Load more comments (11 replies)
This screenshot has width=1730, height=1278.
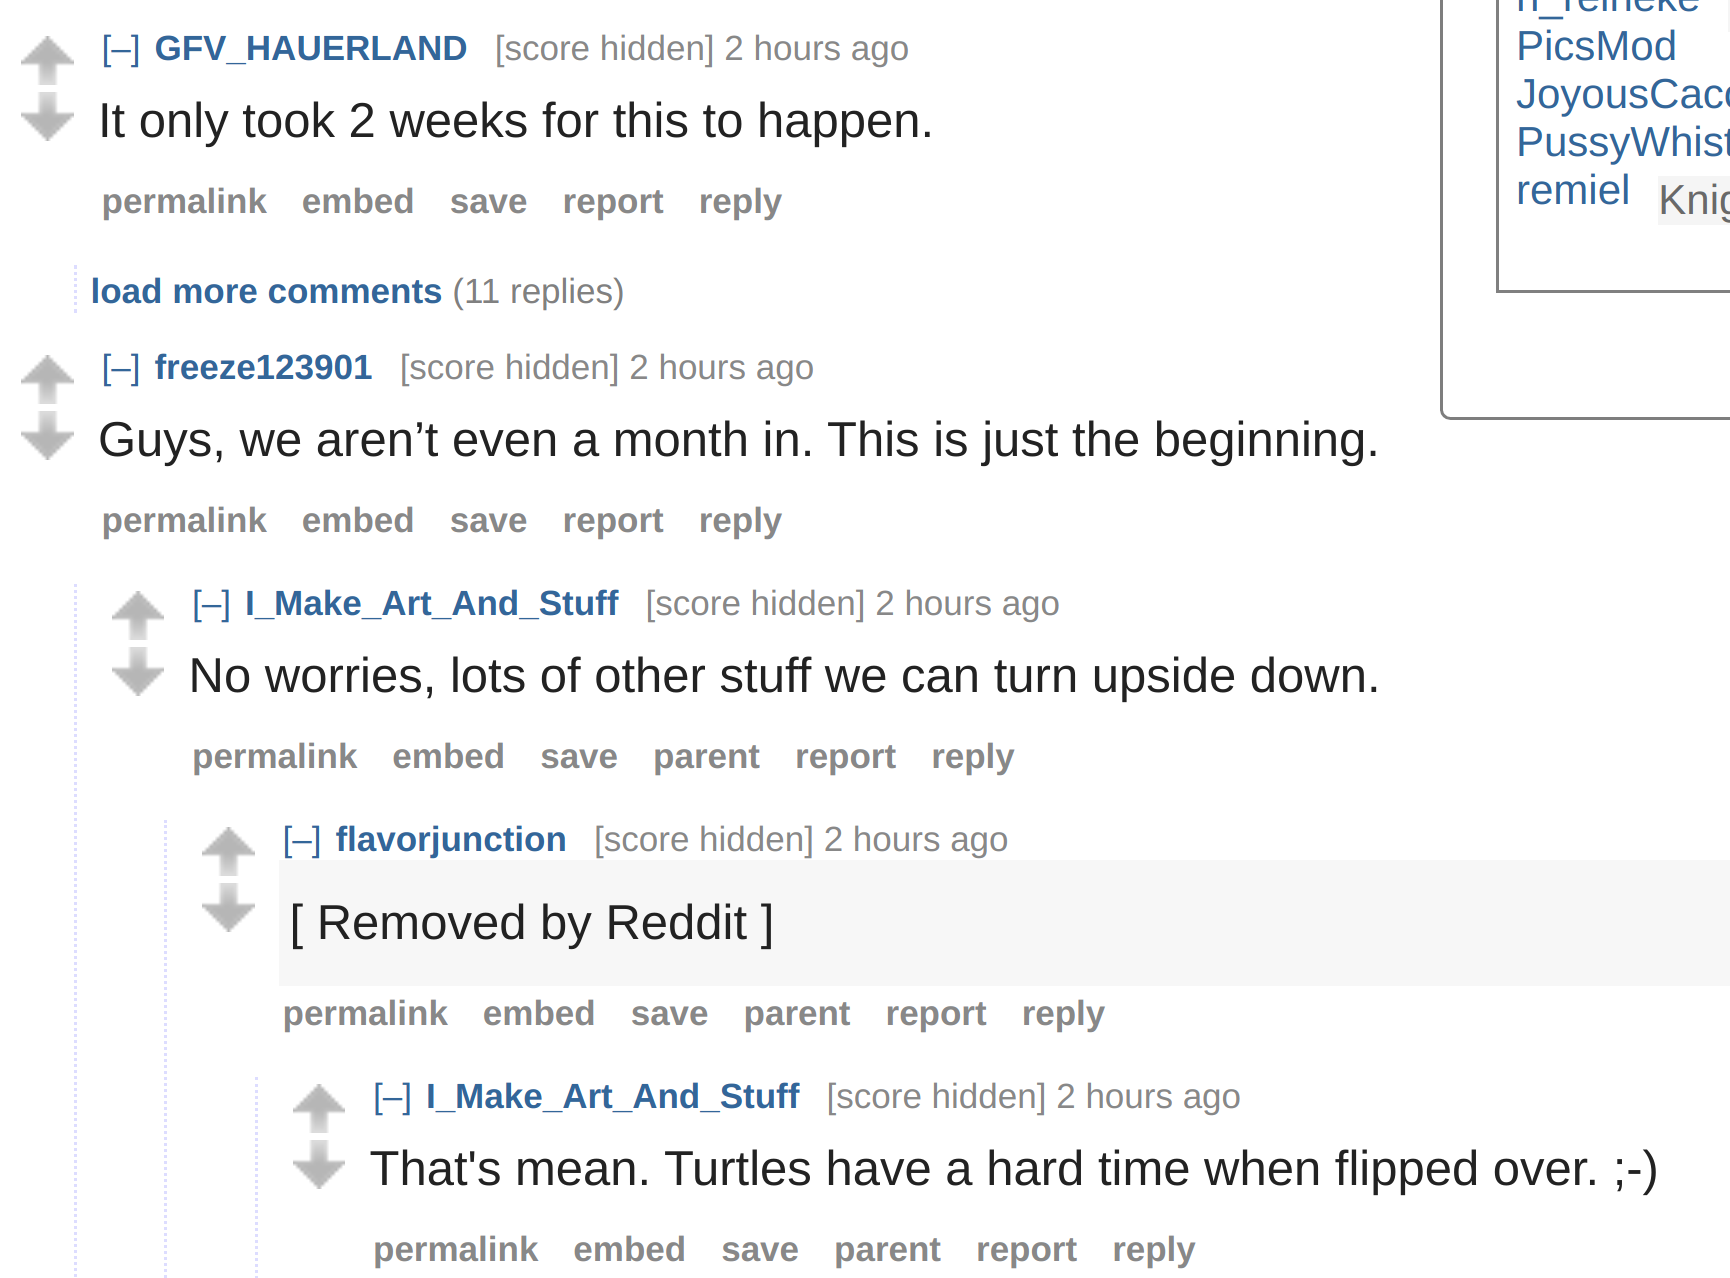(x=266, y=291)
